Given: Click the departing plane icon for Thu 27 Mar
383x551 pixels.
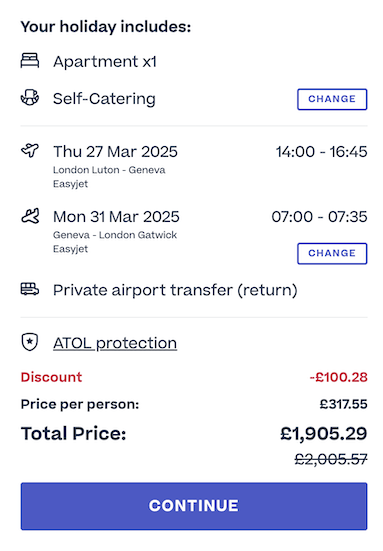Looking at the screenshot, I should pyautogui.click(x=30, y=150).
